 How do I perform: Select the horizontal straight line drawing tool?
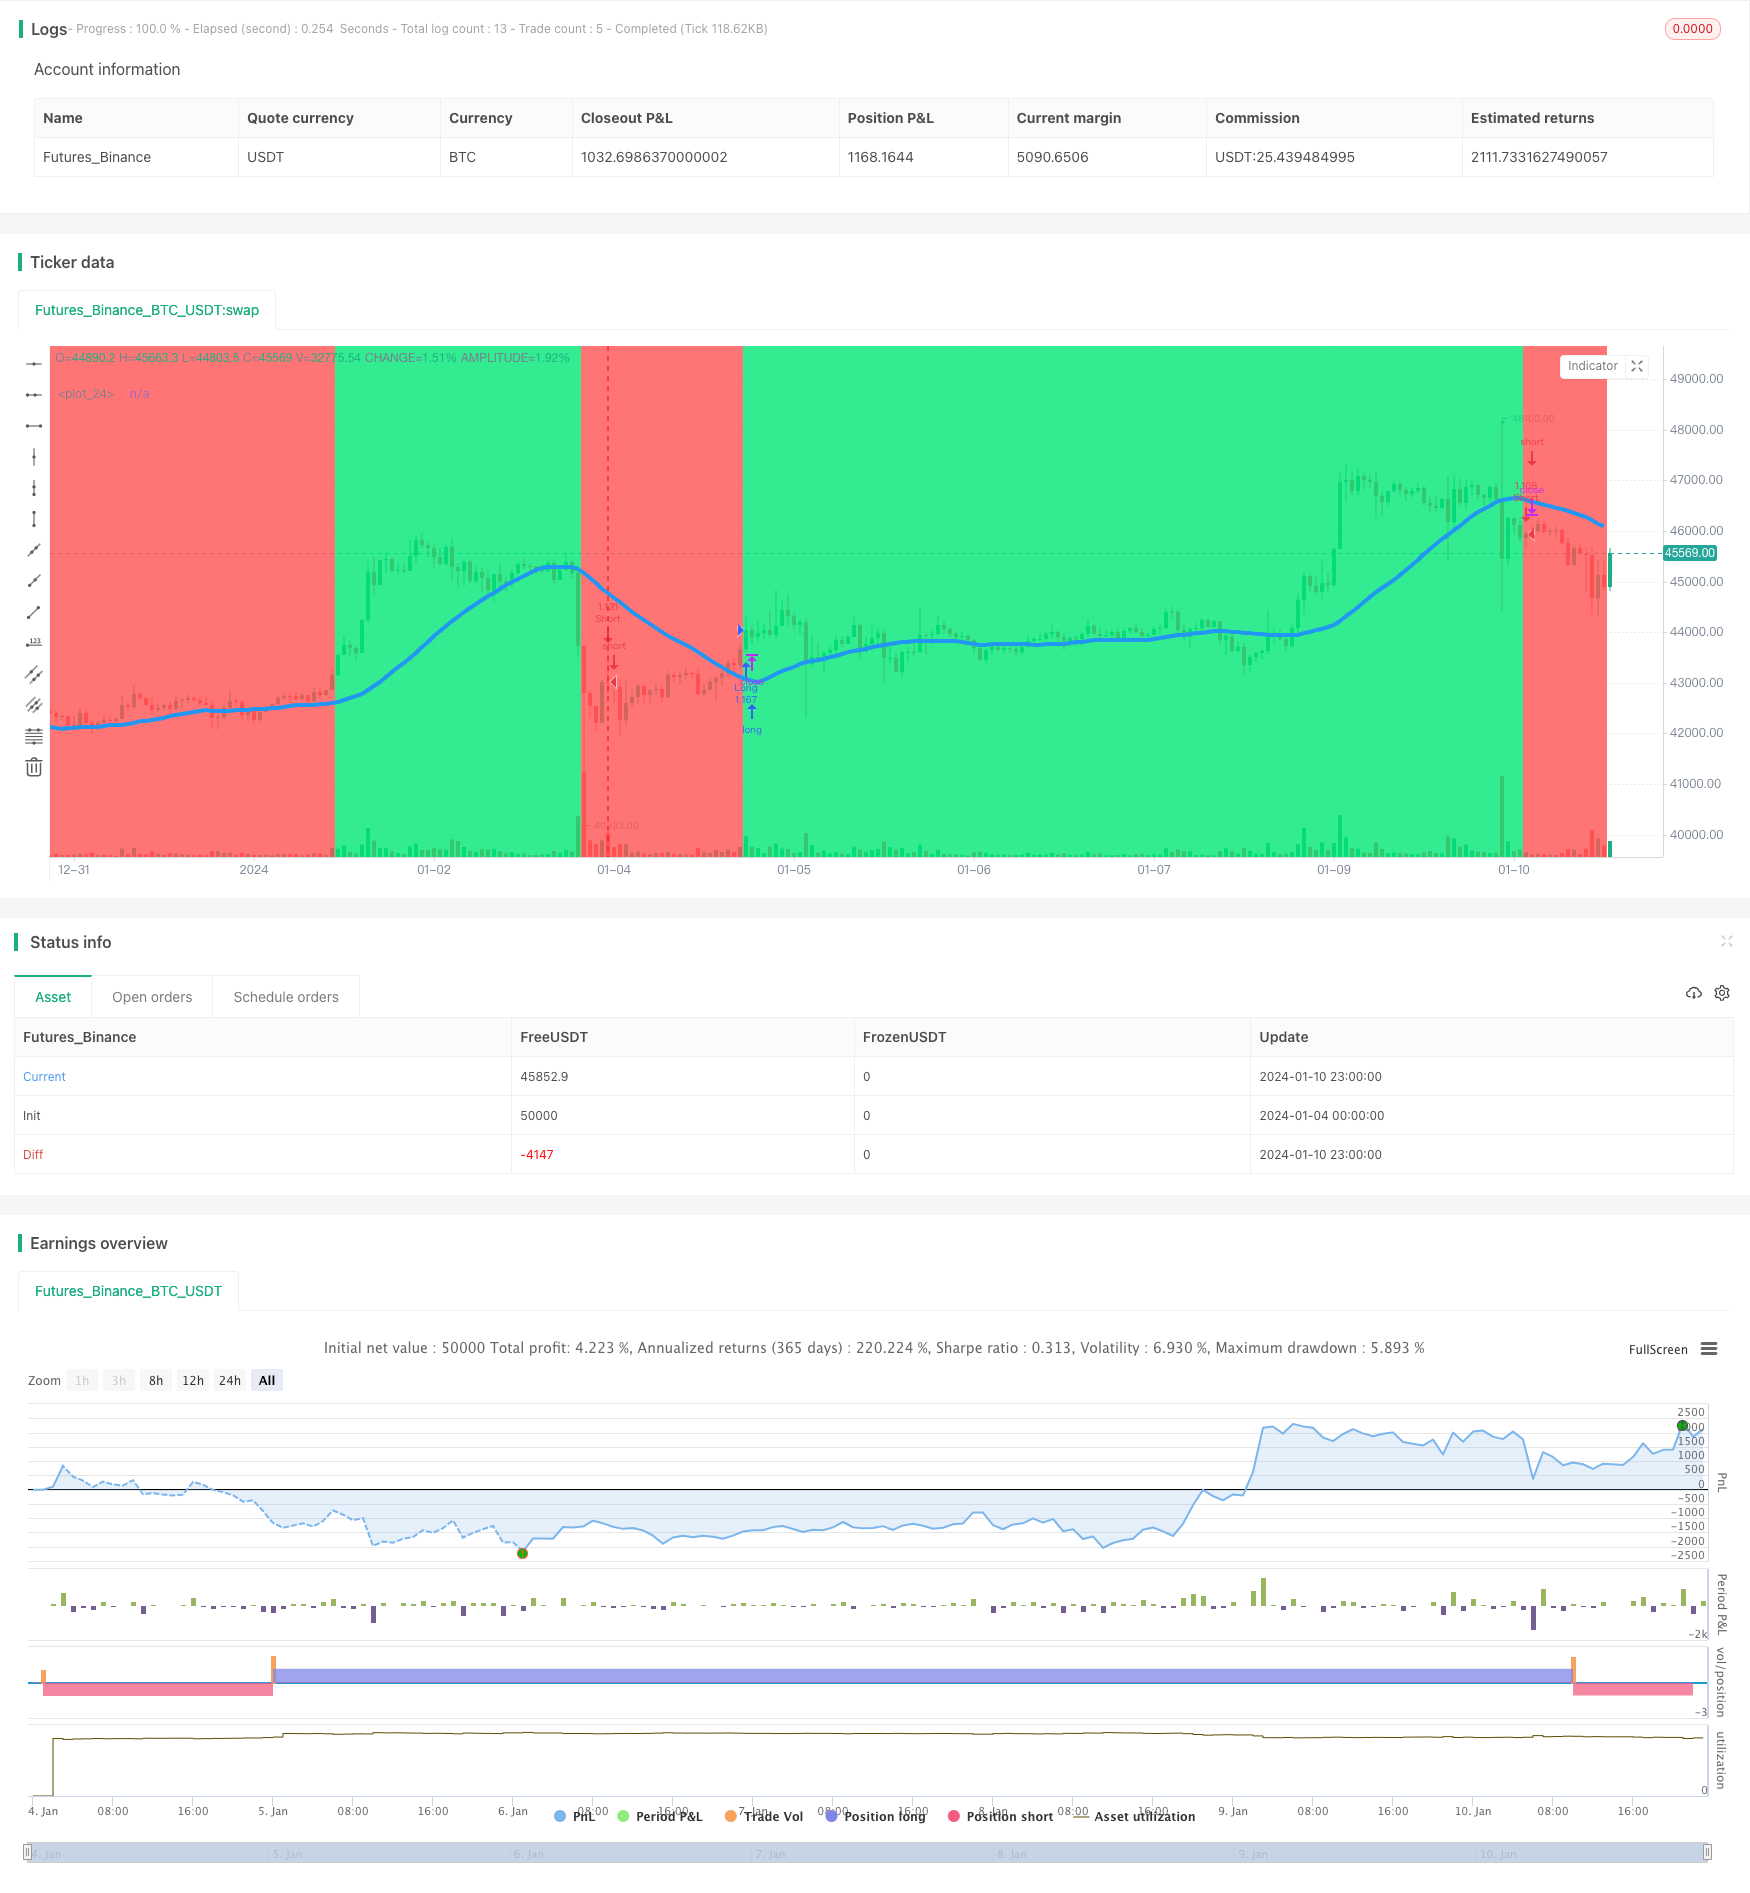point(34,364)
